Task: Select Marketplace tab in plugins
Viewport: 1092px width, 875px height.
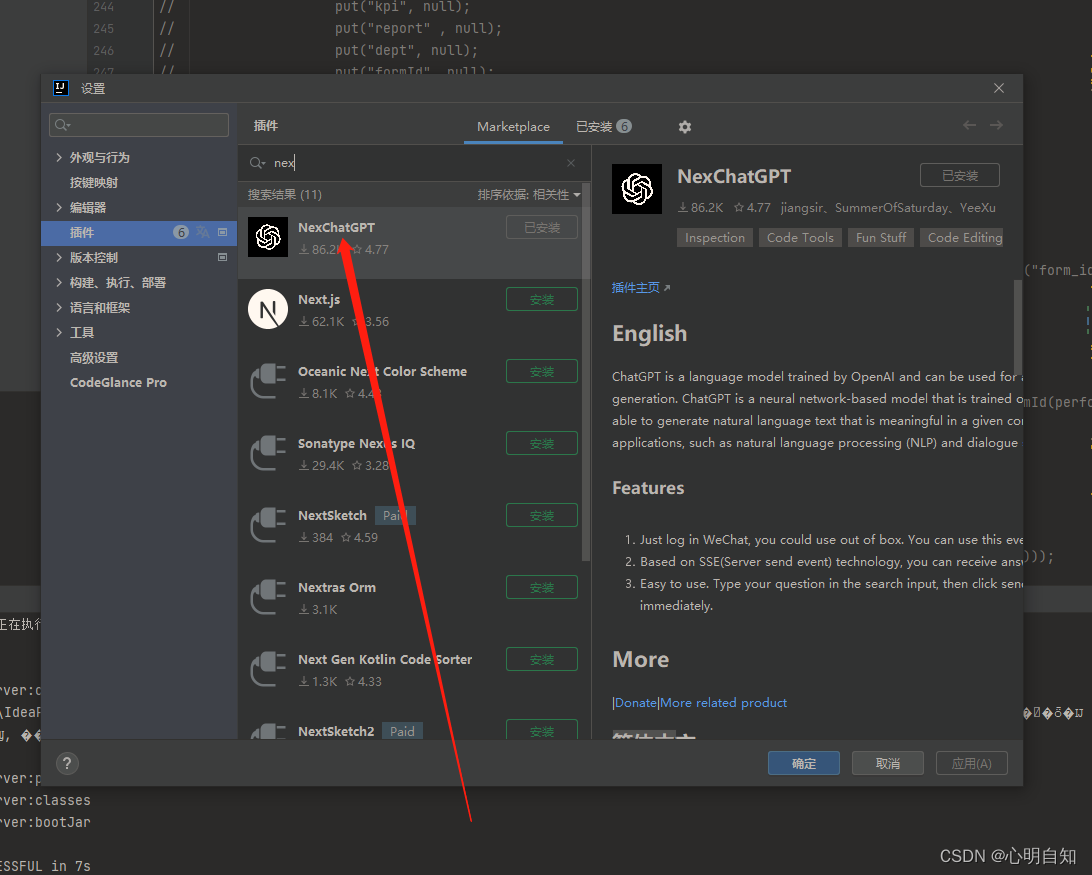Action: pyautogui.click(x=513, y=127)
